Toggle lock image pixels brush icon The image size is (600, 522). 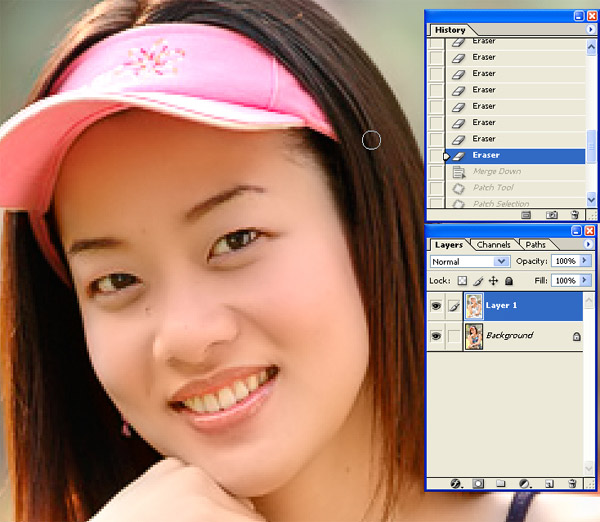[478, 281]
